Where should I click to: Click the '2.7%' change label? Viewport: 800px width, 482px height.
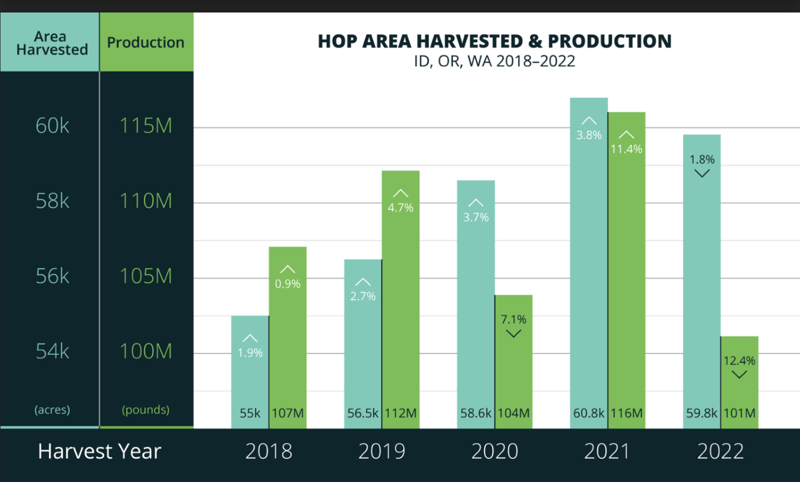(363, 296)
